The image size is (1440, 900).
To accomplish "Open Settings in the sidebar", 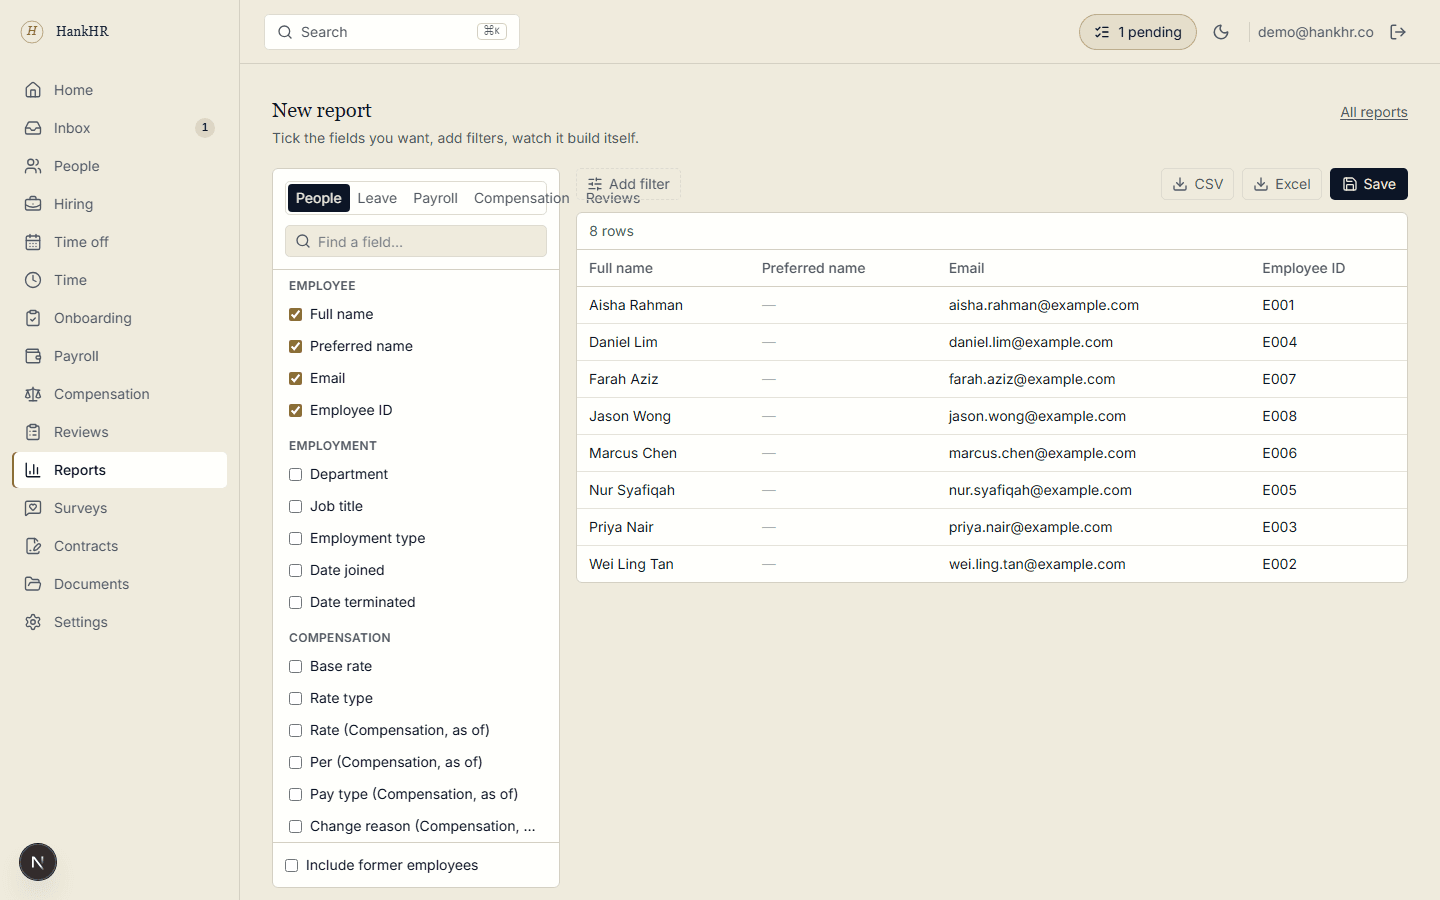I will [120, 622].
